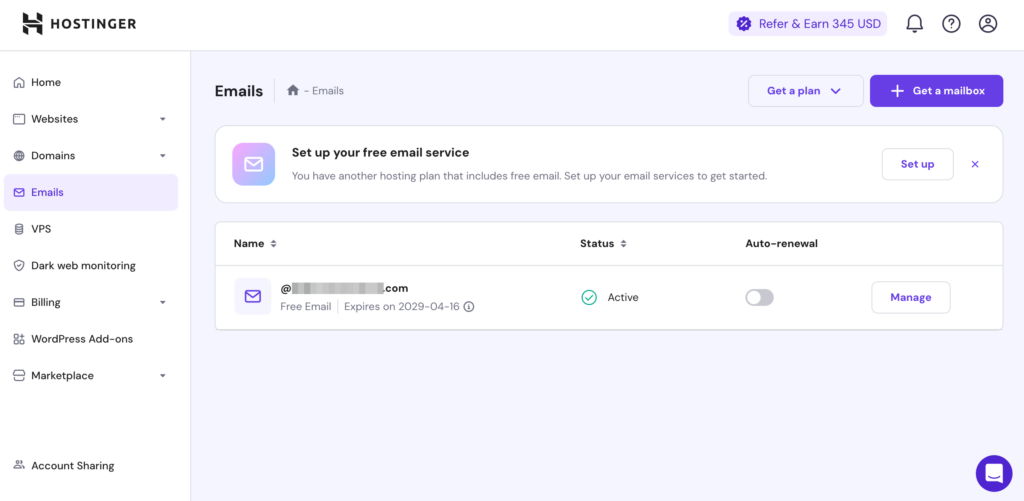Click the mailbox envelope icon in table row
1024x501 pixels.
(253, 297)
